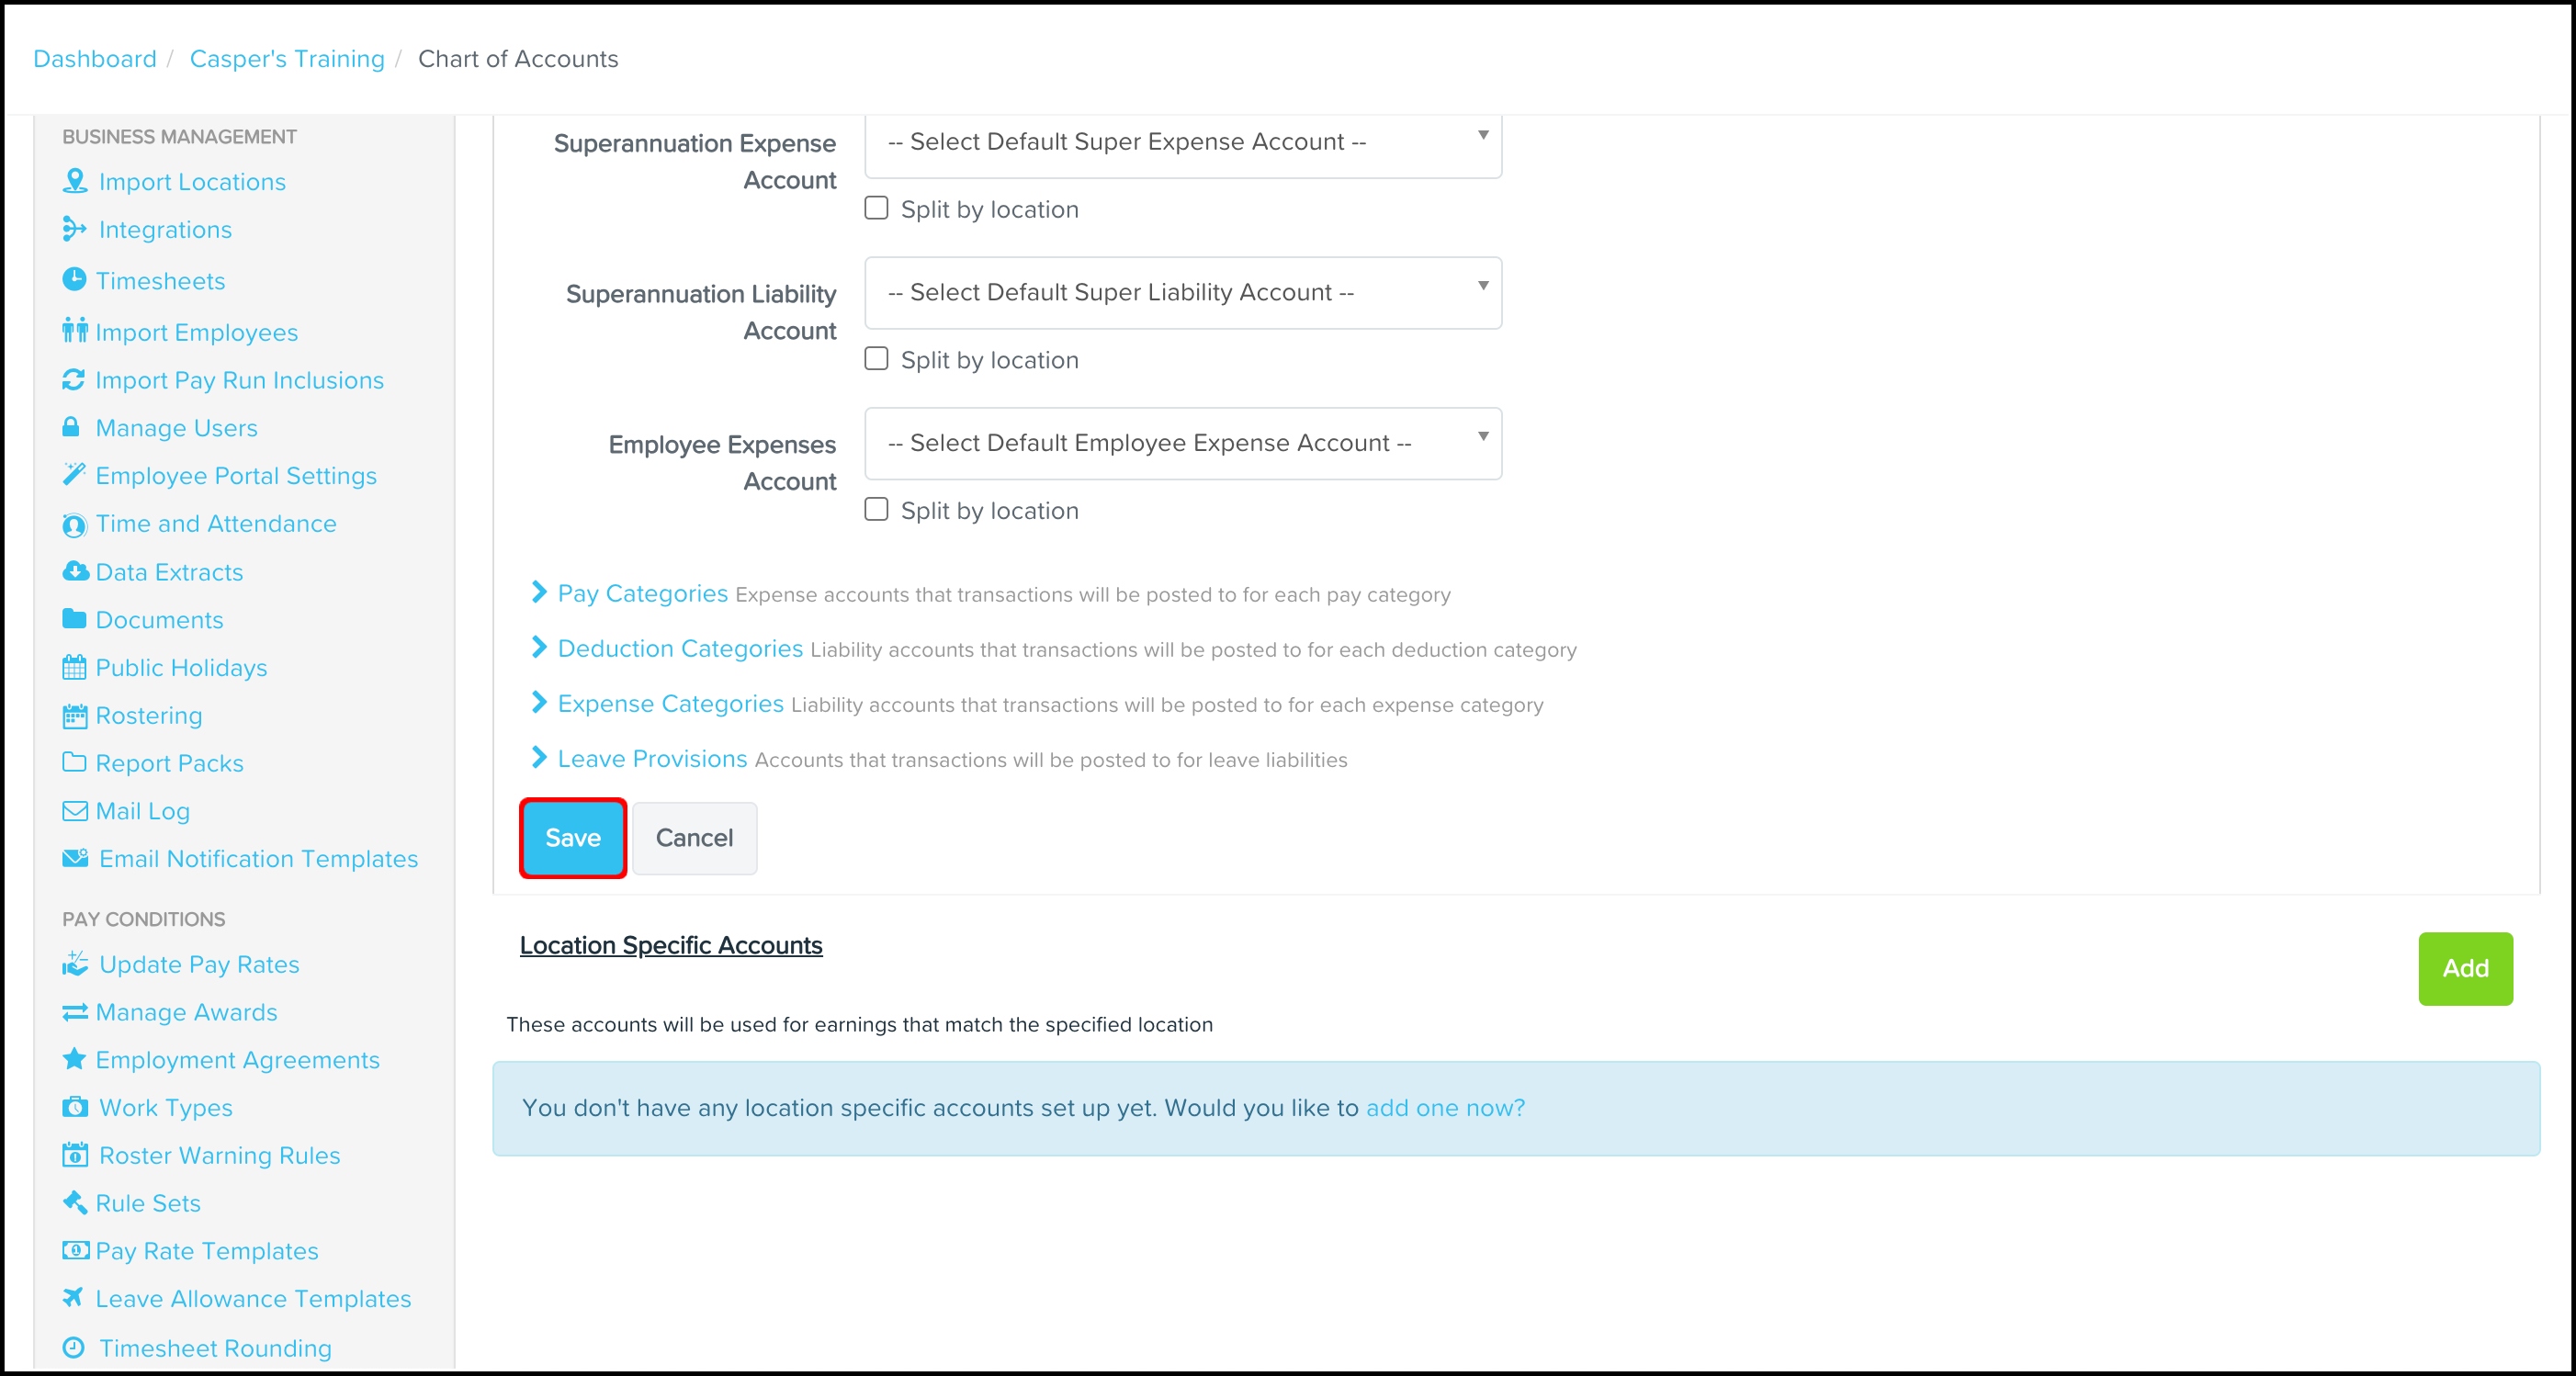Click the Manage Users lock icon
The width and height of the screenshot is (2576, 1376).
coord(71,427)
